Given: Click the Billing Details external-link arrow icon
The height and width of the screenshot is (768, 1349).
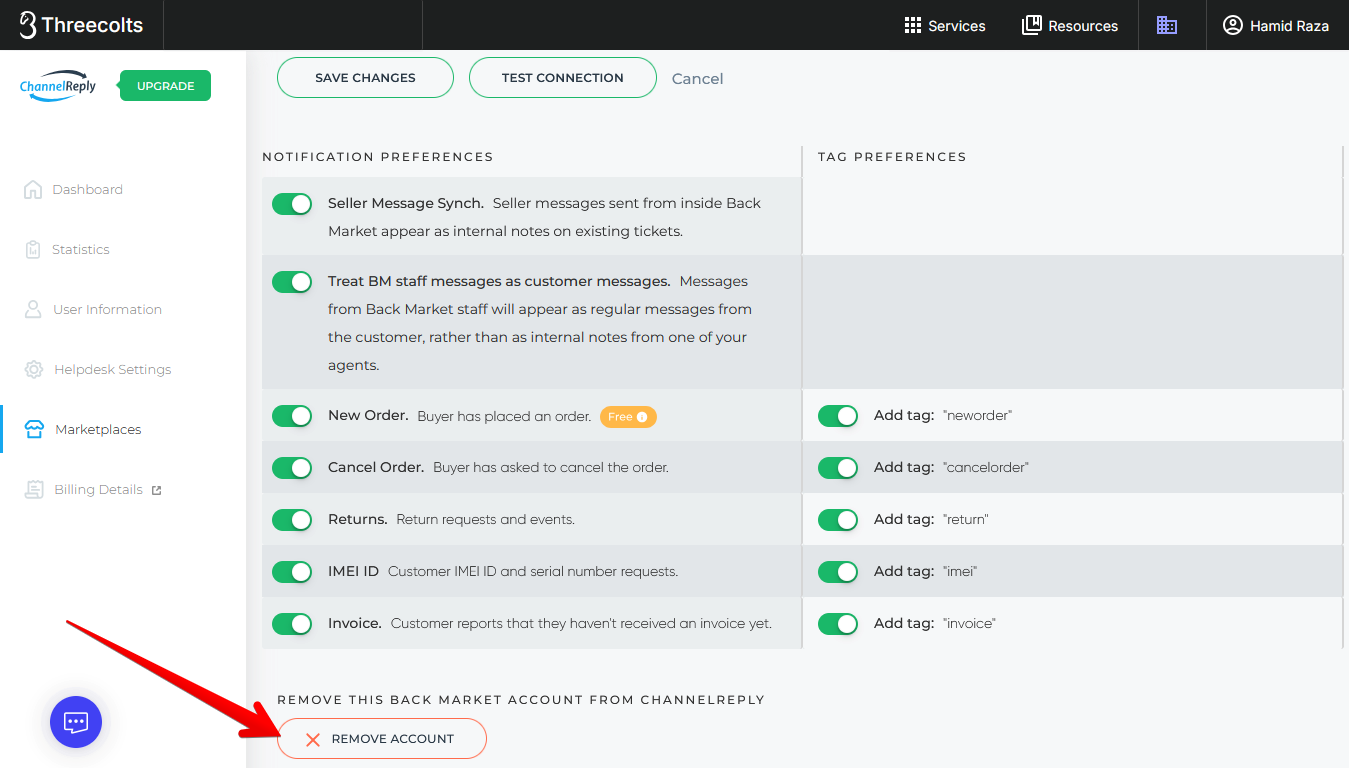Looking at the screenshot, I should pyautogui.click(x=157, y=490).
